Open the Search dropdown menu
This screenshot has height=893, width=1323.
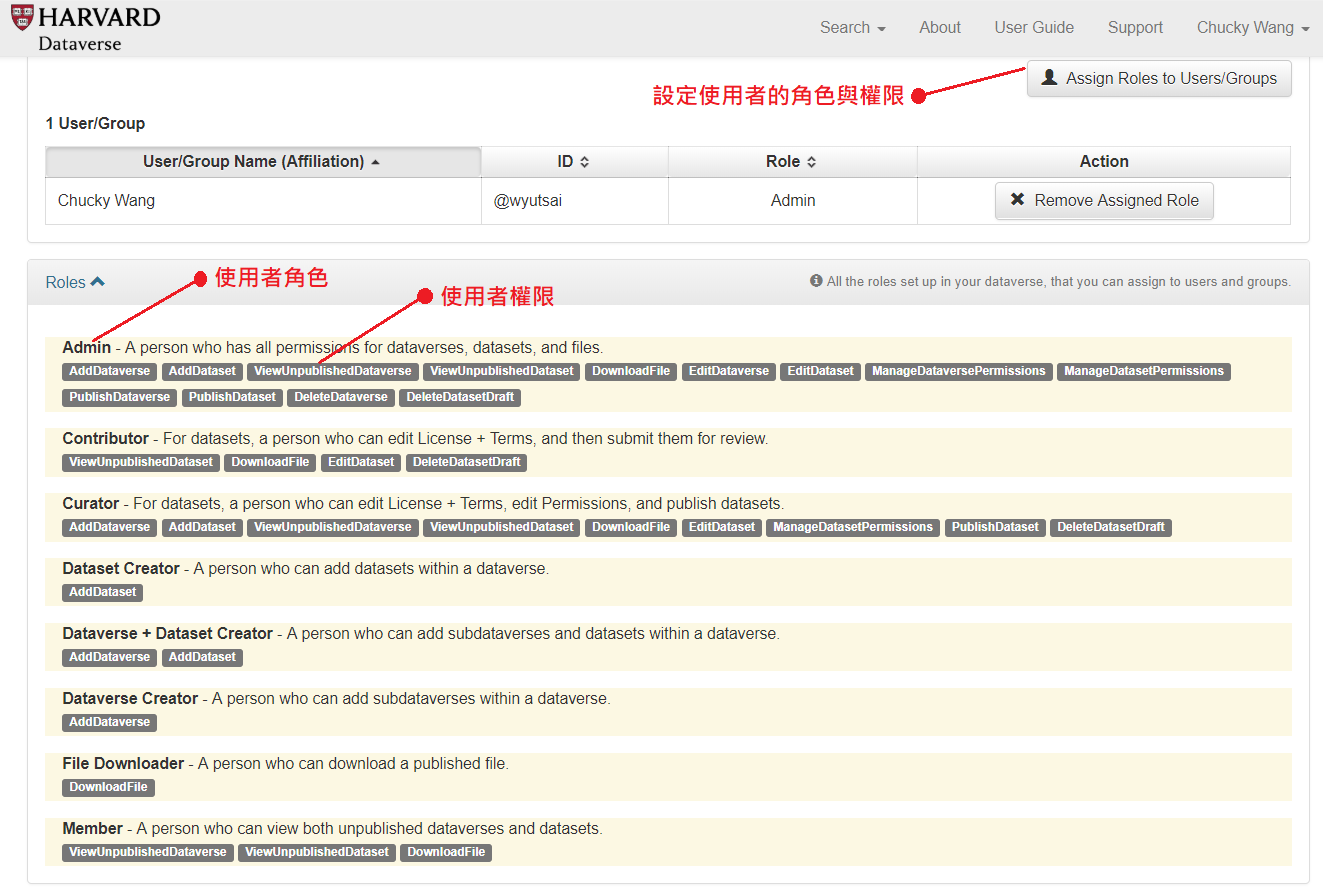(852, 28)
